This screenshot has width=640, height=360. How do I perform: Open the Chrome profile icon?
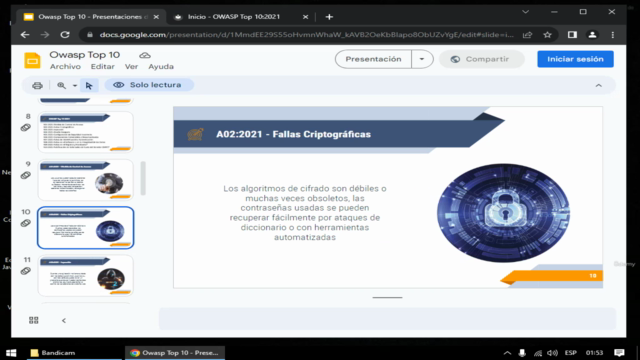[x=592, y=35]
